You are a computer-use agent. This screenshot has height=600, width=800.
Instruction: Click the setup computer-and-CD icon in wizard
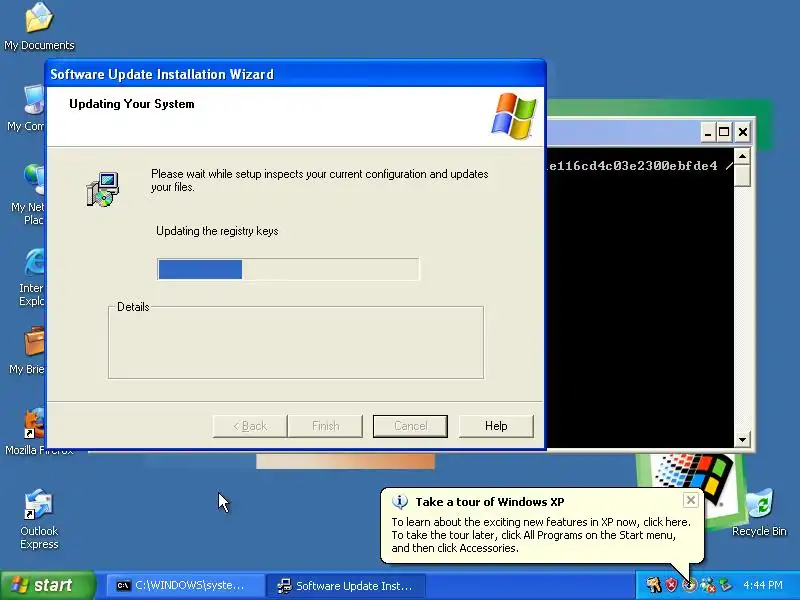click(x=103, y=189)
